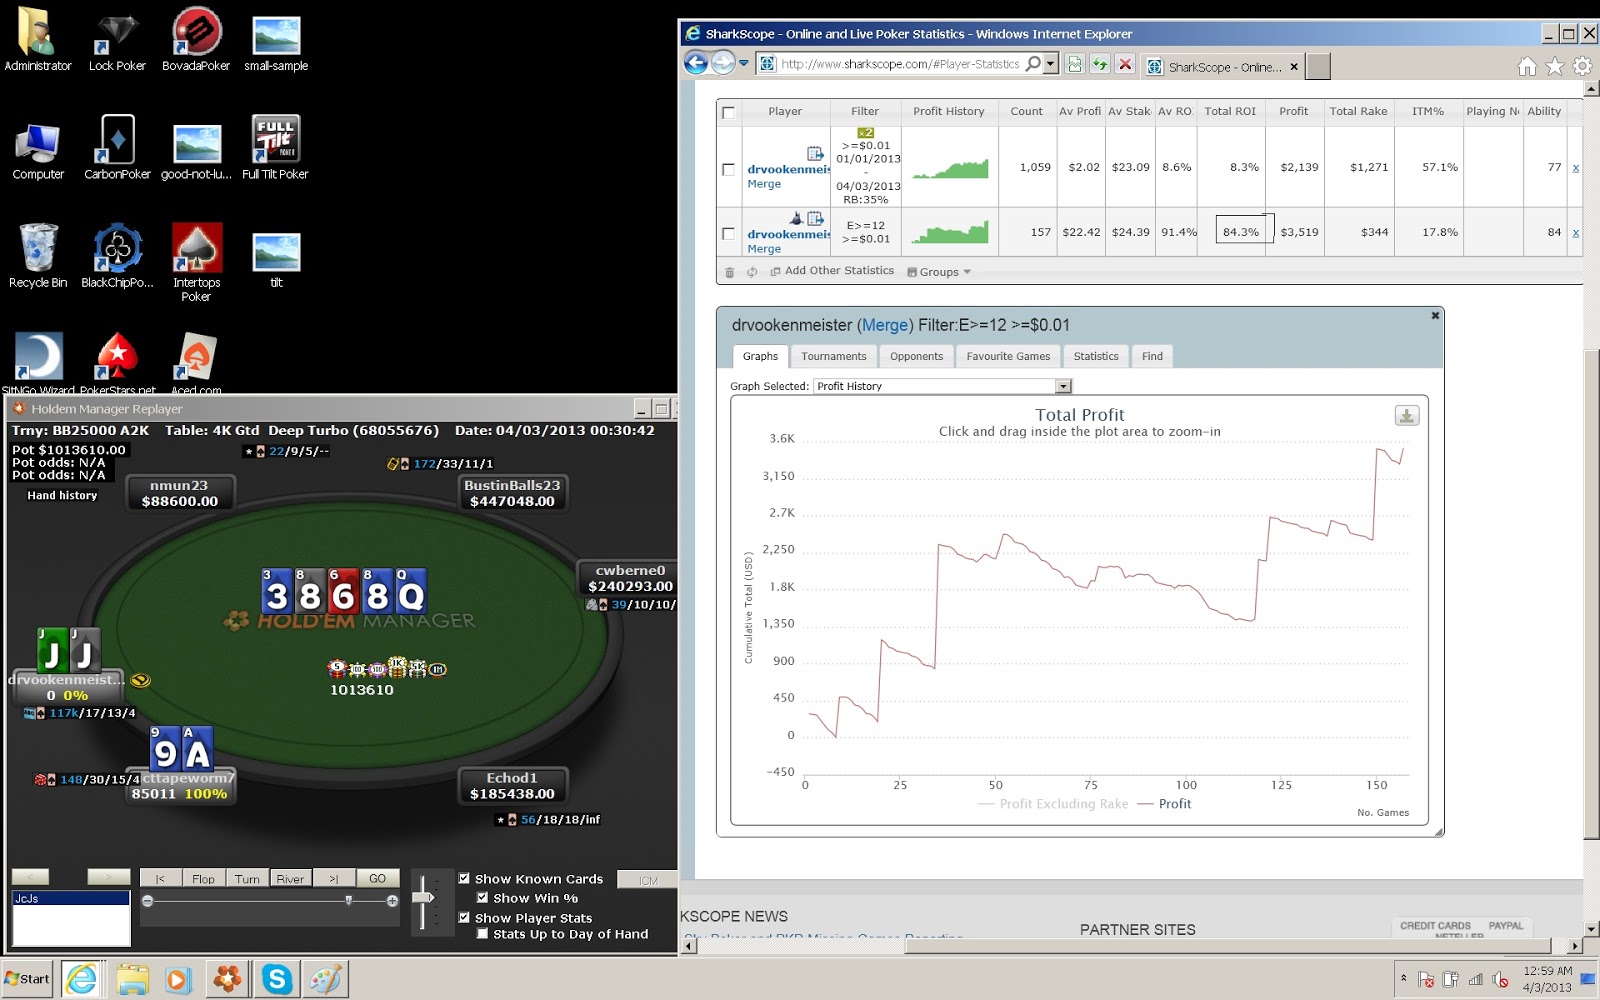Click the vertical speed slider in replayer

point(424,896)
